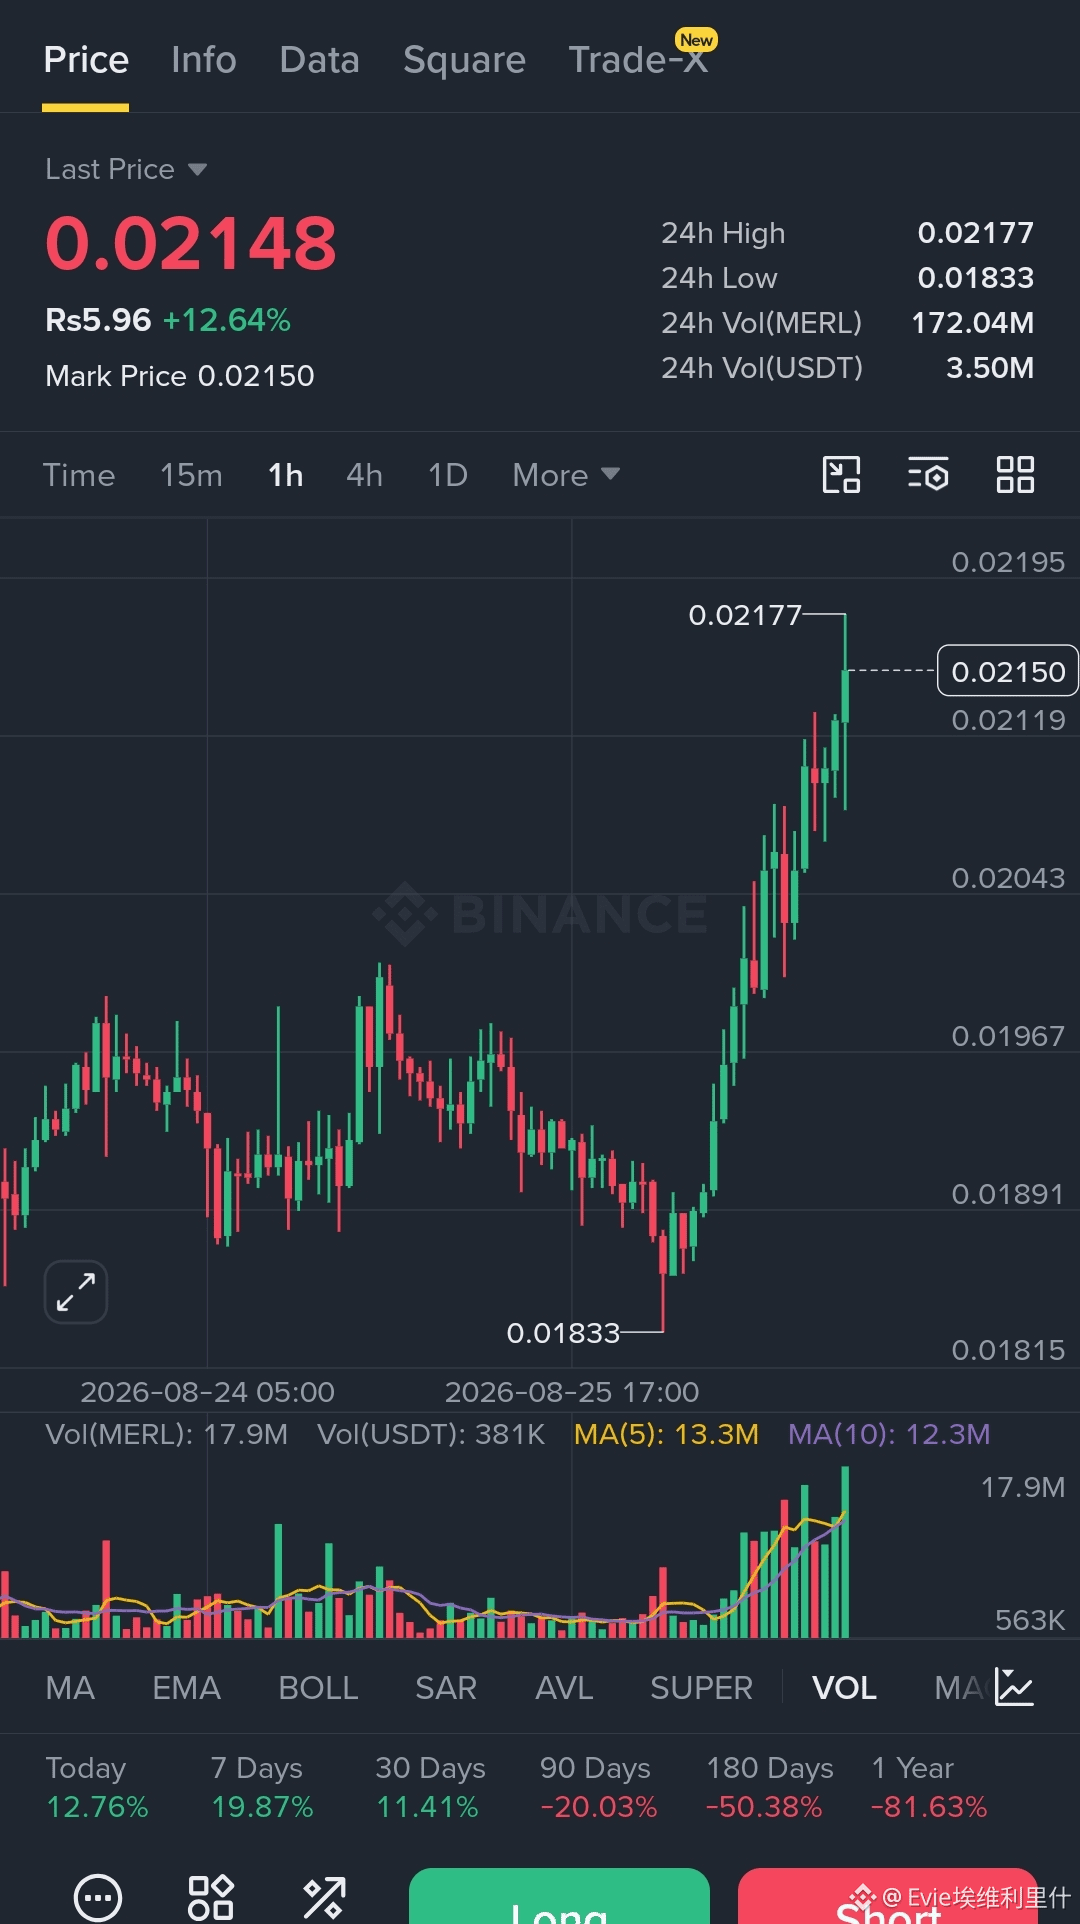
Task: Tap the green Long button
Action: point(559,1896)
